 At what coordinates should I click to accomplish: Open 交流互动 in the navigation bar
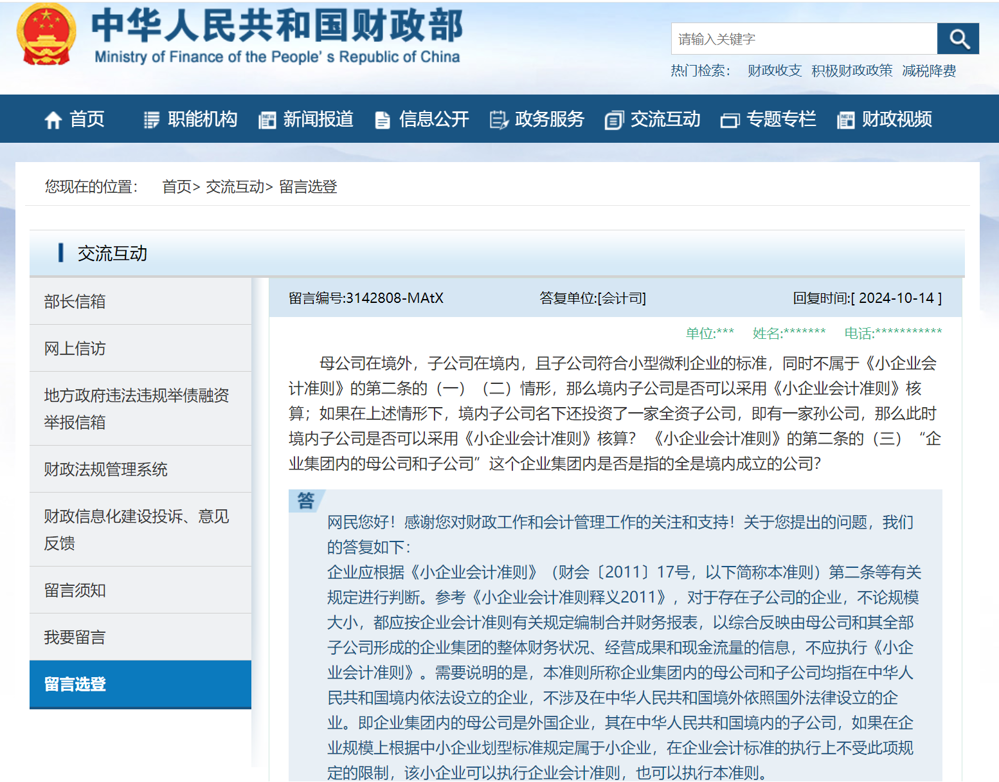point(665,119)
